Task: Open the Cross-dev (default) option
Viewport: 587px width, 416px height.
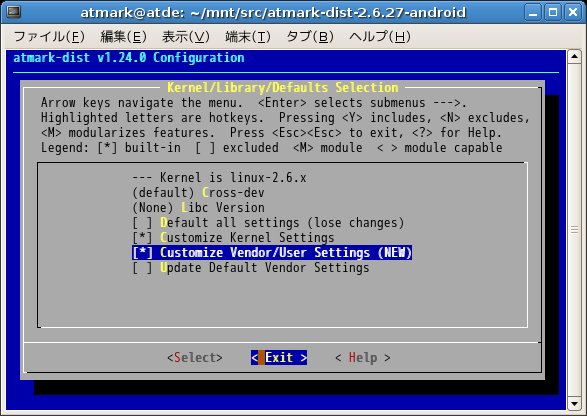Action: tap(198, 193)
